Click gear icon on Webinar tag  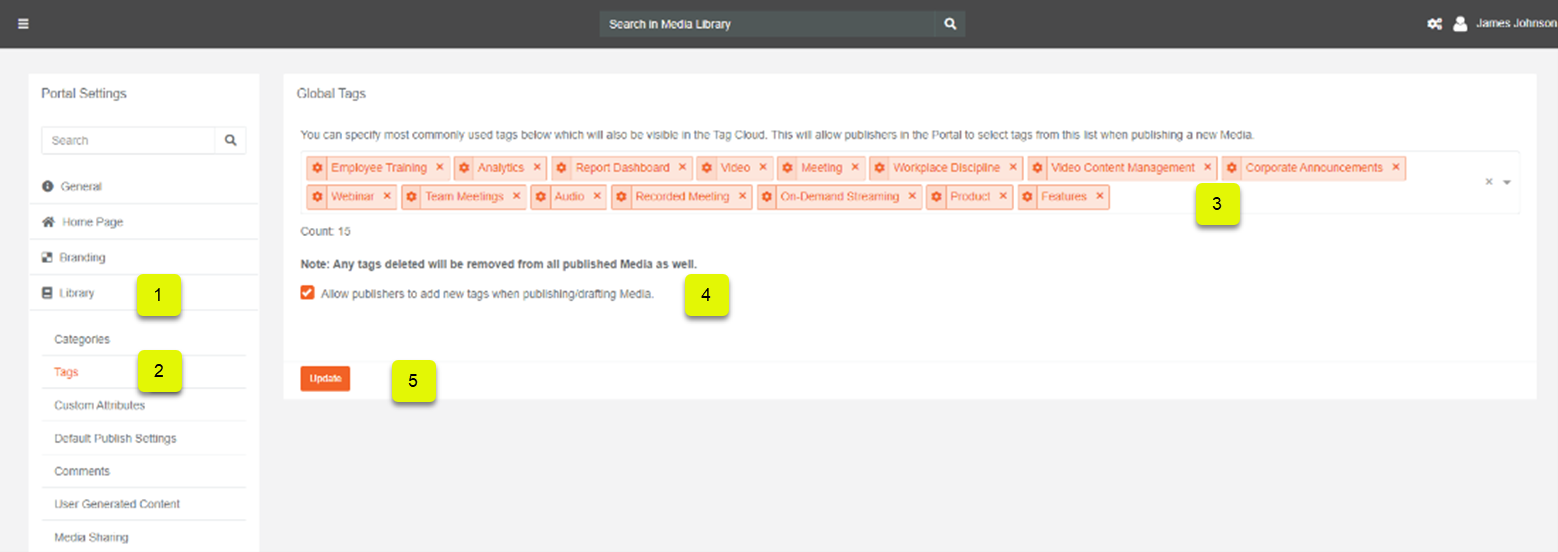coord(318,197)
